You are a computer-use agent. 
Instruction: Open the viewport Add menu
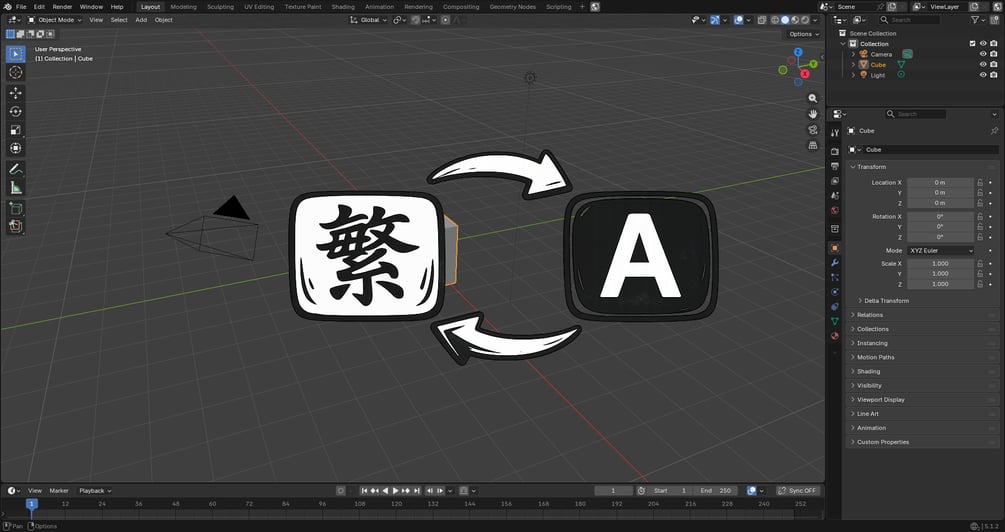coord(141,20)
